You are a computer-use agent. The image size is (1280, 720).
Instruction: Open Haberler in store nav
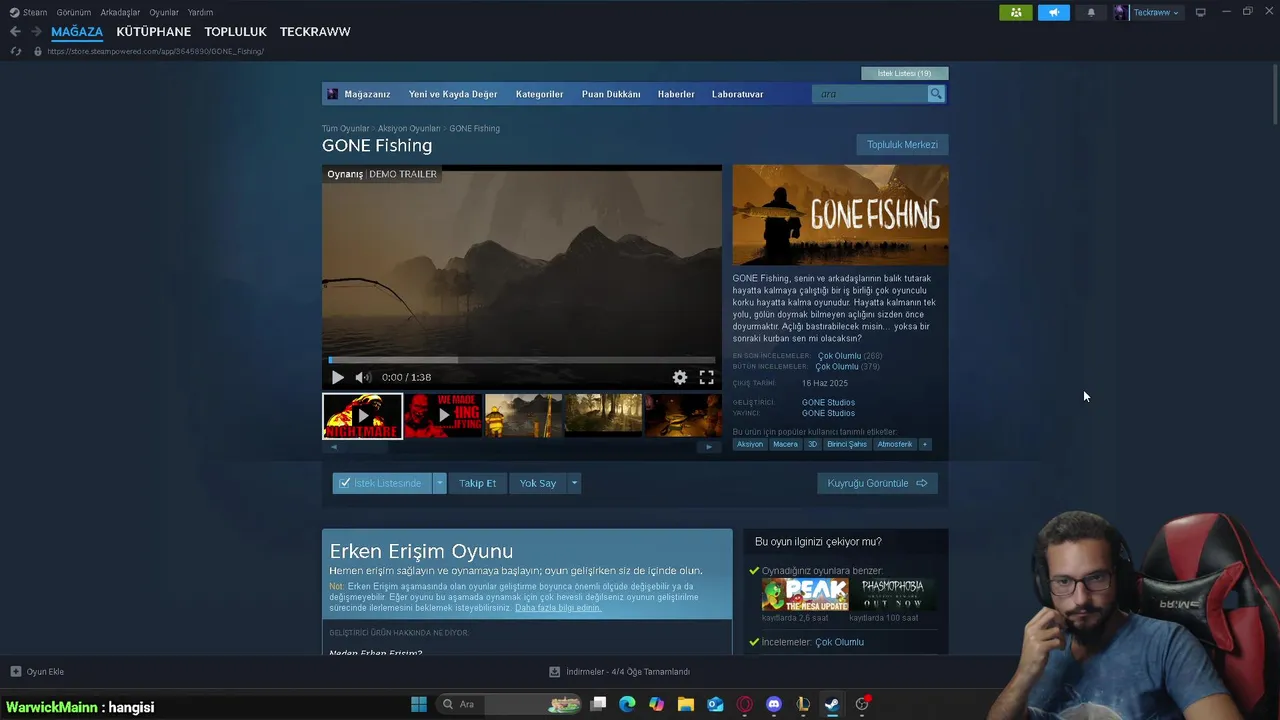676,94
